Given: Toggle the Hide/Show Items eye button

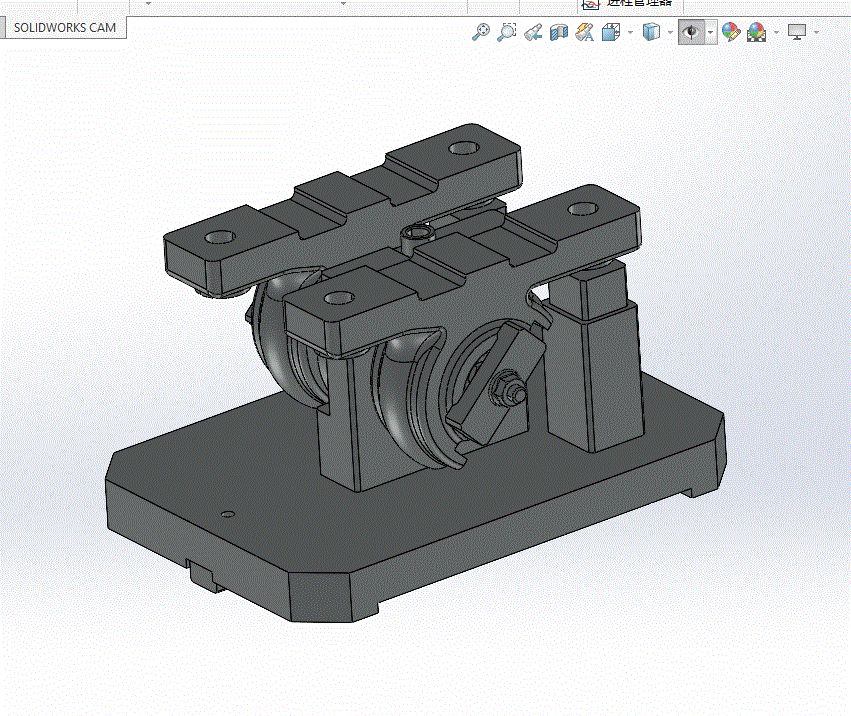Looking at the screenshot, I should tap(691, 32).
